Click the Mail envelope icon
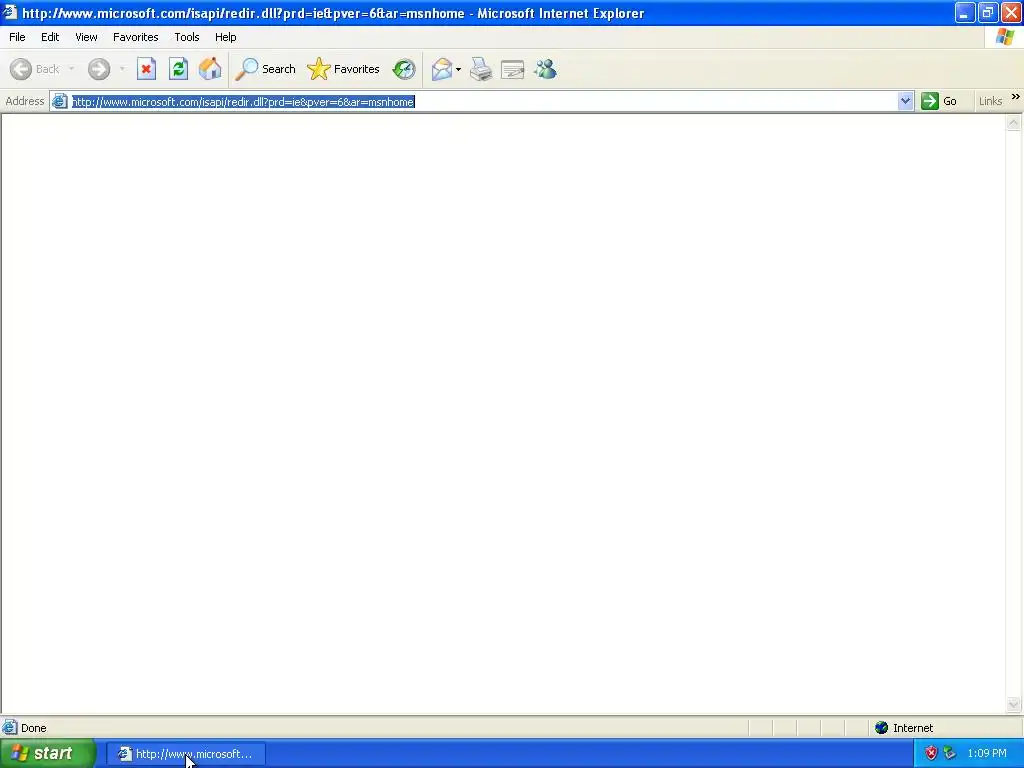Viewport: 1024px width, 768px height. [442, 69]
